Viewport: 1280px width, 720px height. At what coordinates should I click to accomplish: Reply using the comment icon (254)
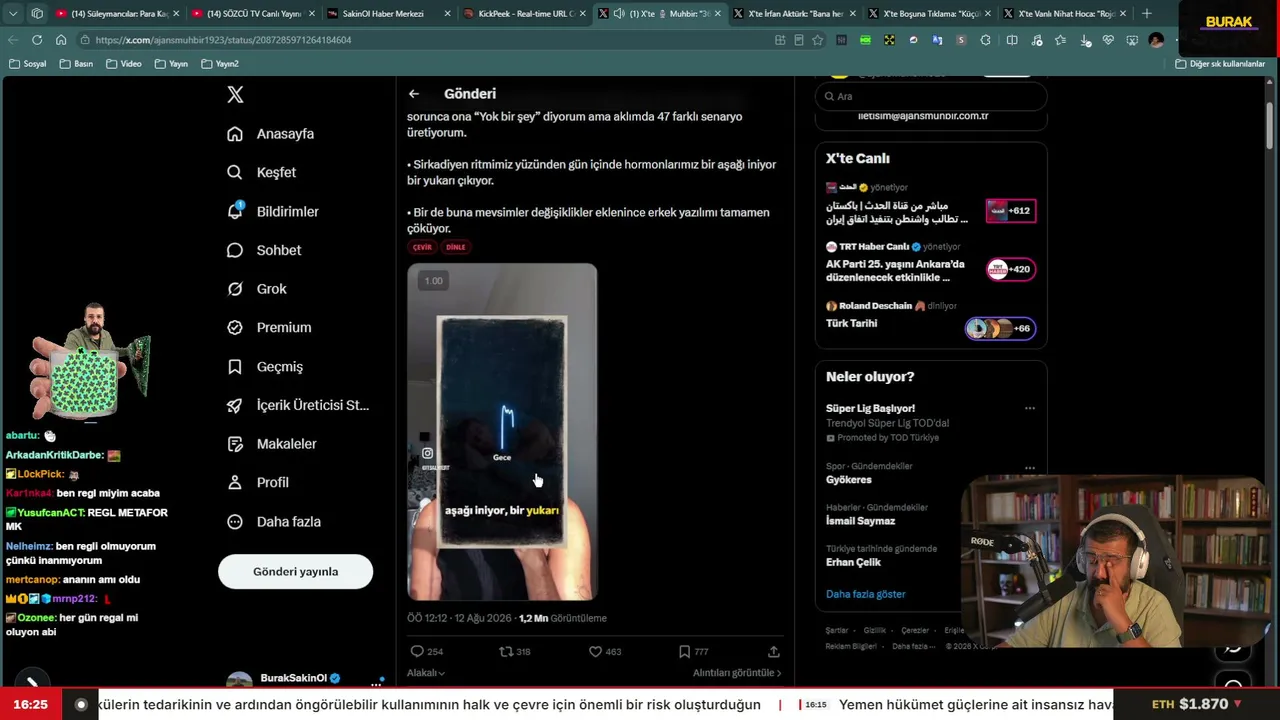418,651
